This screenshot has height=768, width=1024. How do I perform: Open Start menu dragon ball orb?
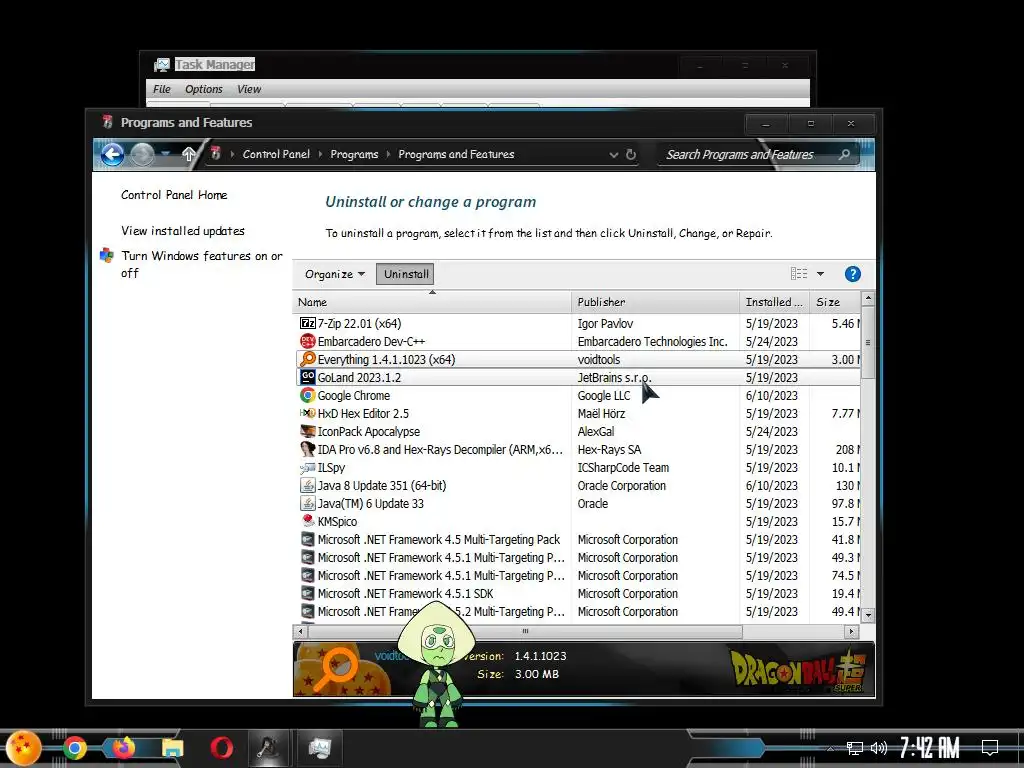(x=24, y=748)
